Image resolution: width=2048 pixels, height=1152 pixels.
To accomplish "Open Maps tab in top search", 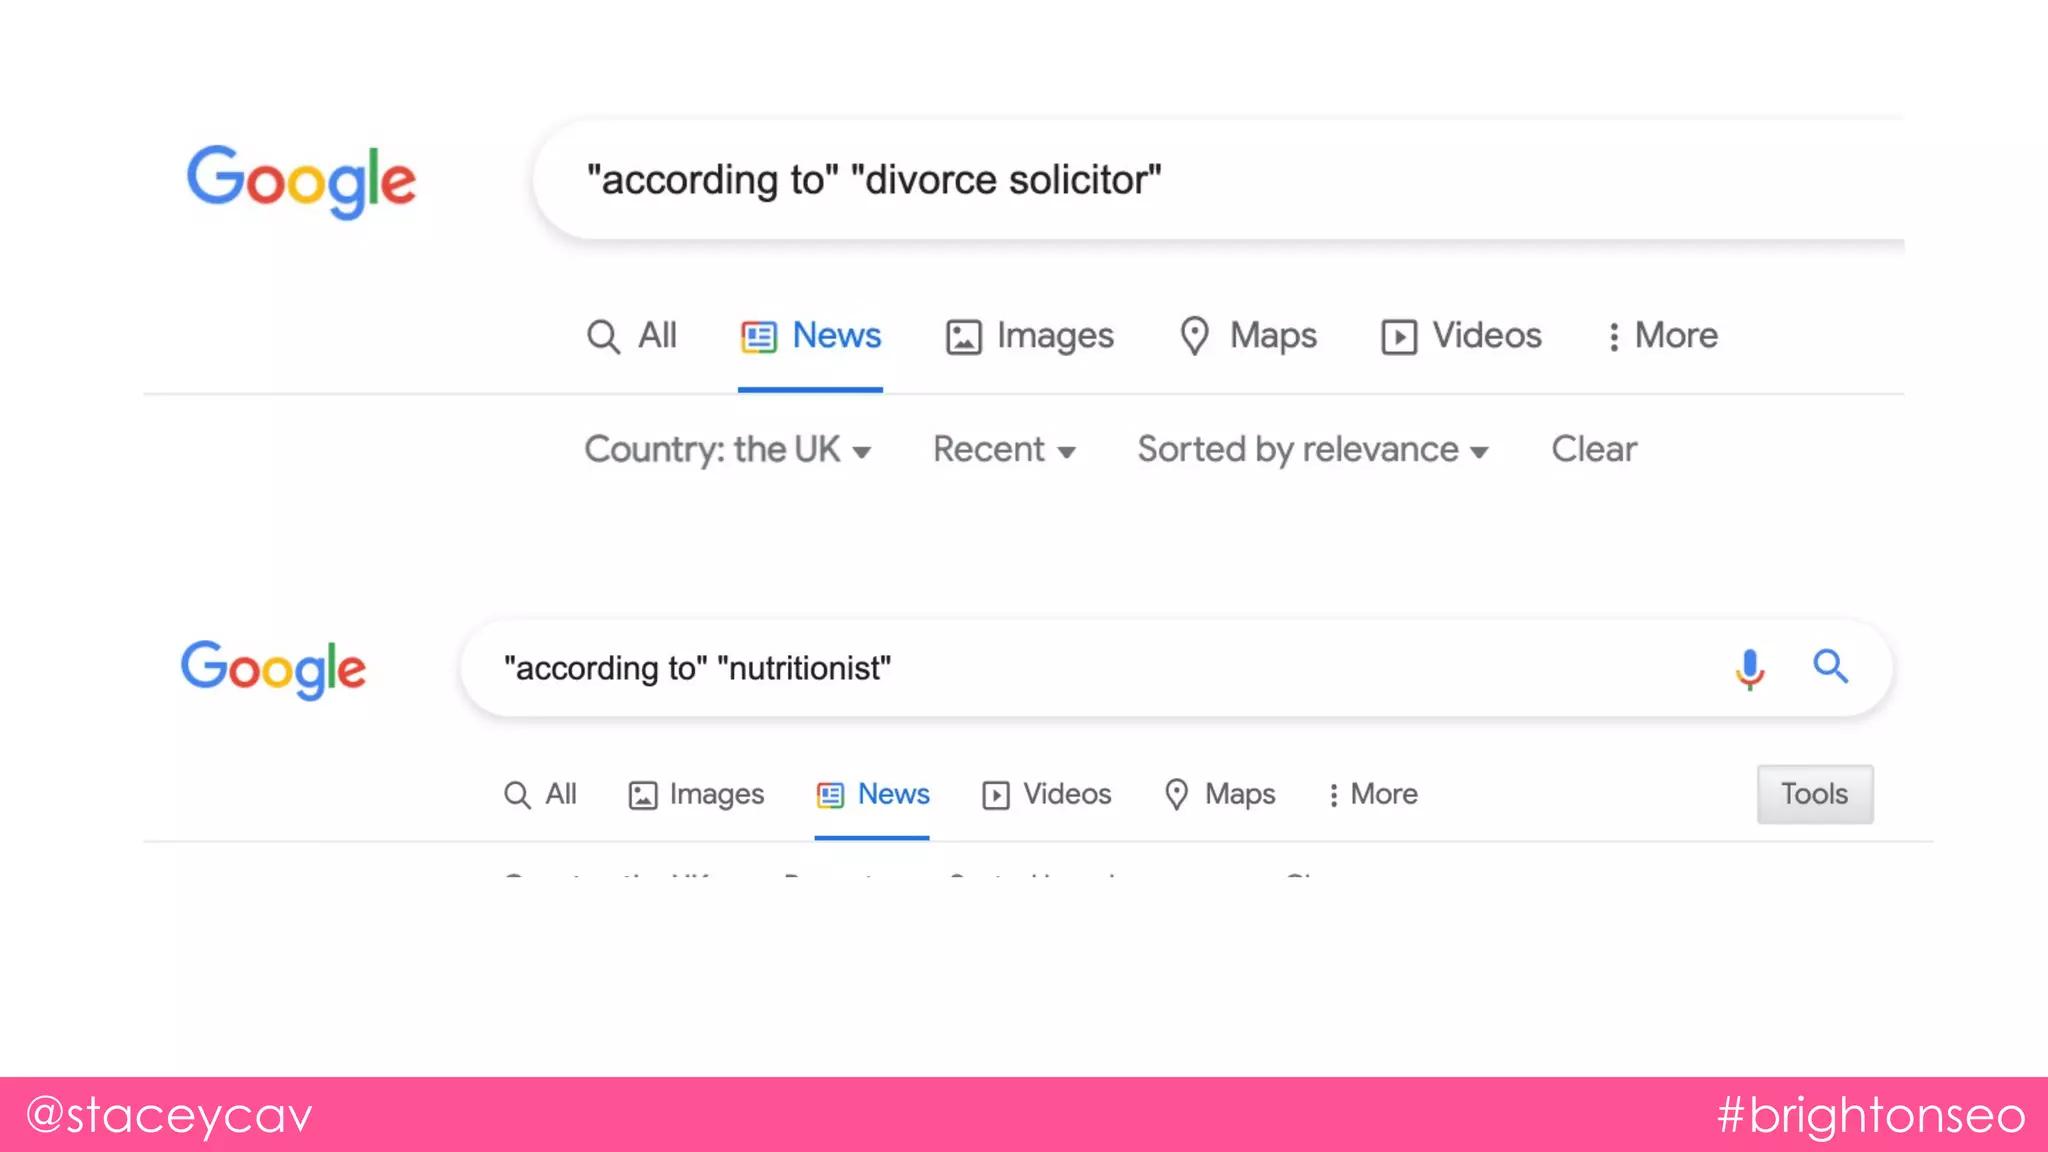I will tap(1248, 336).
